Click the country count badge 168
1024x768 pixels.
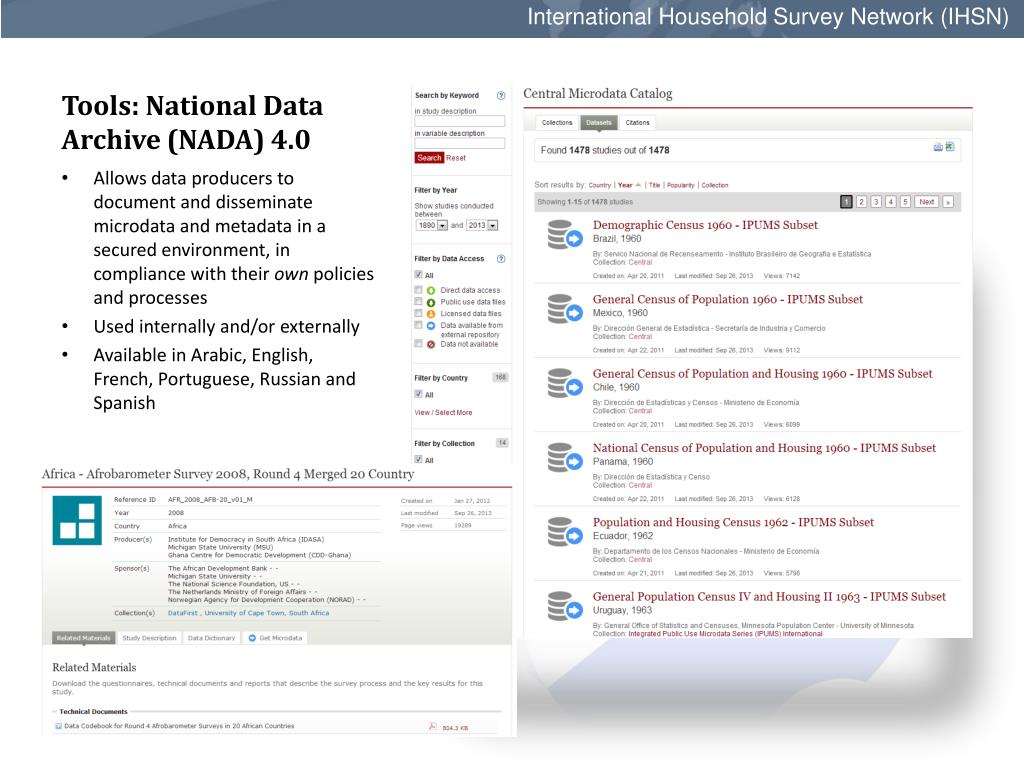[x=500, y=377]
